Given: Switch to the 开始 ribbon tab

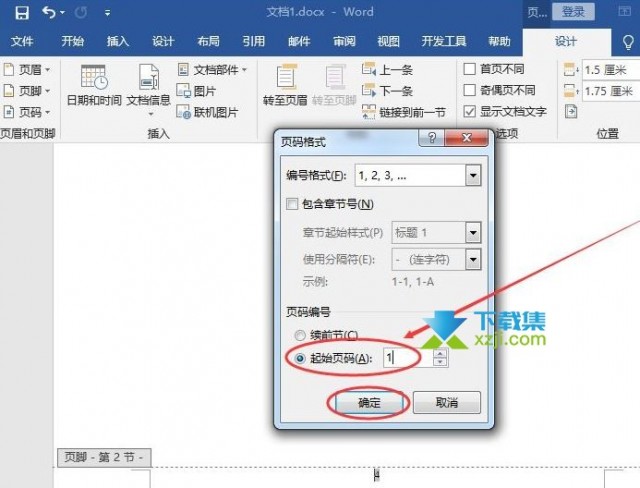Looking at the screenshot, I should (x=73, y=41).
